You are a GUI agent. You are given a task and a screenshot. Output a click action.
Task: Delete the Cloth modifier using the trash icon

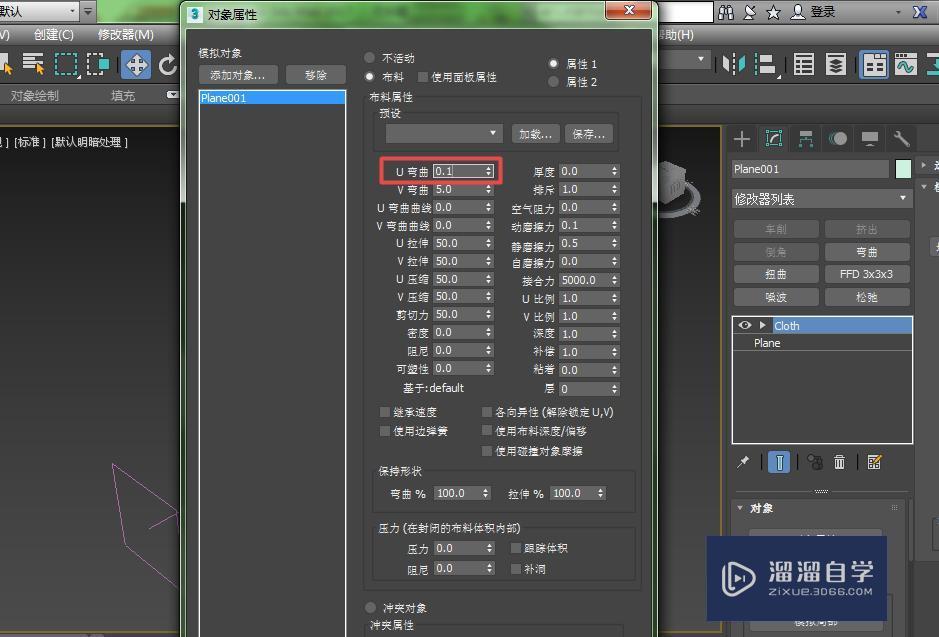pyautogui.click(x=839, y=462)
